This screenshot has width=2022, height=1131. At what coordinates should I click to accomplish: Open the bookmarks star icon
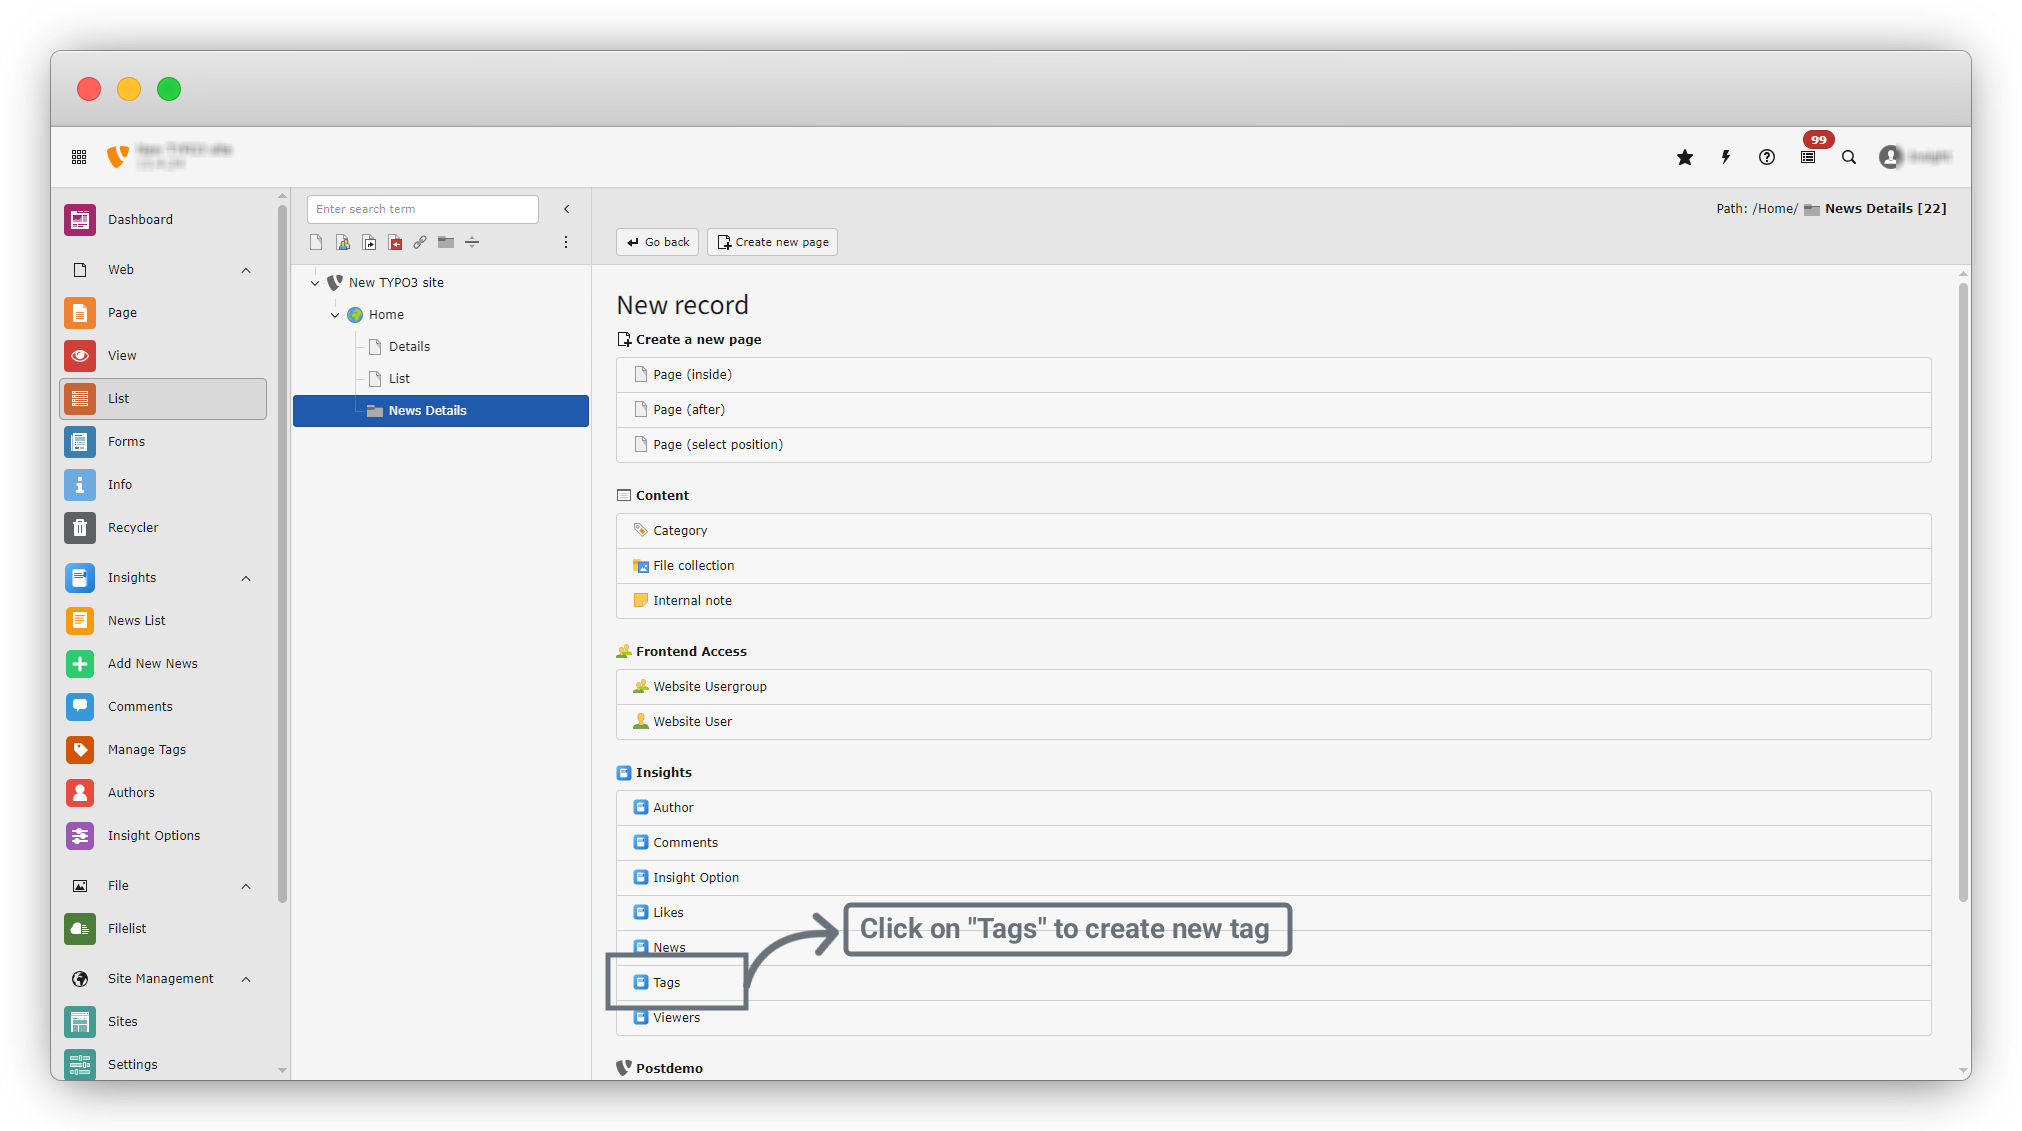pyautogui.click(x=1685, y=157)
